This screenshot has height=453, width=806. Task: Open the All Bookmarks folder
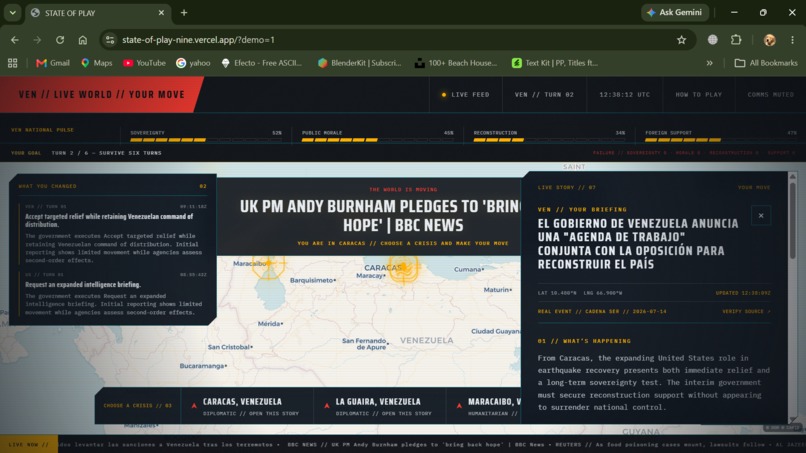tap(766, 63)
